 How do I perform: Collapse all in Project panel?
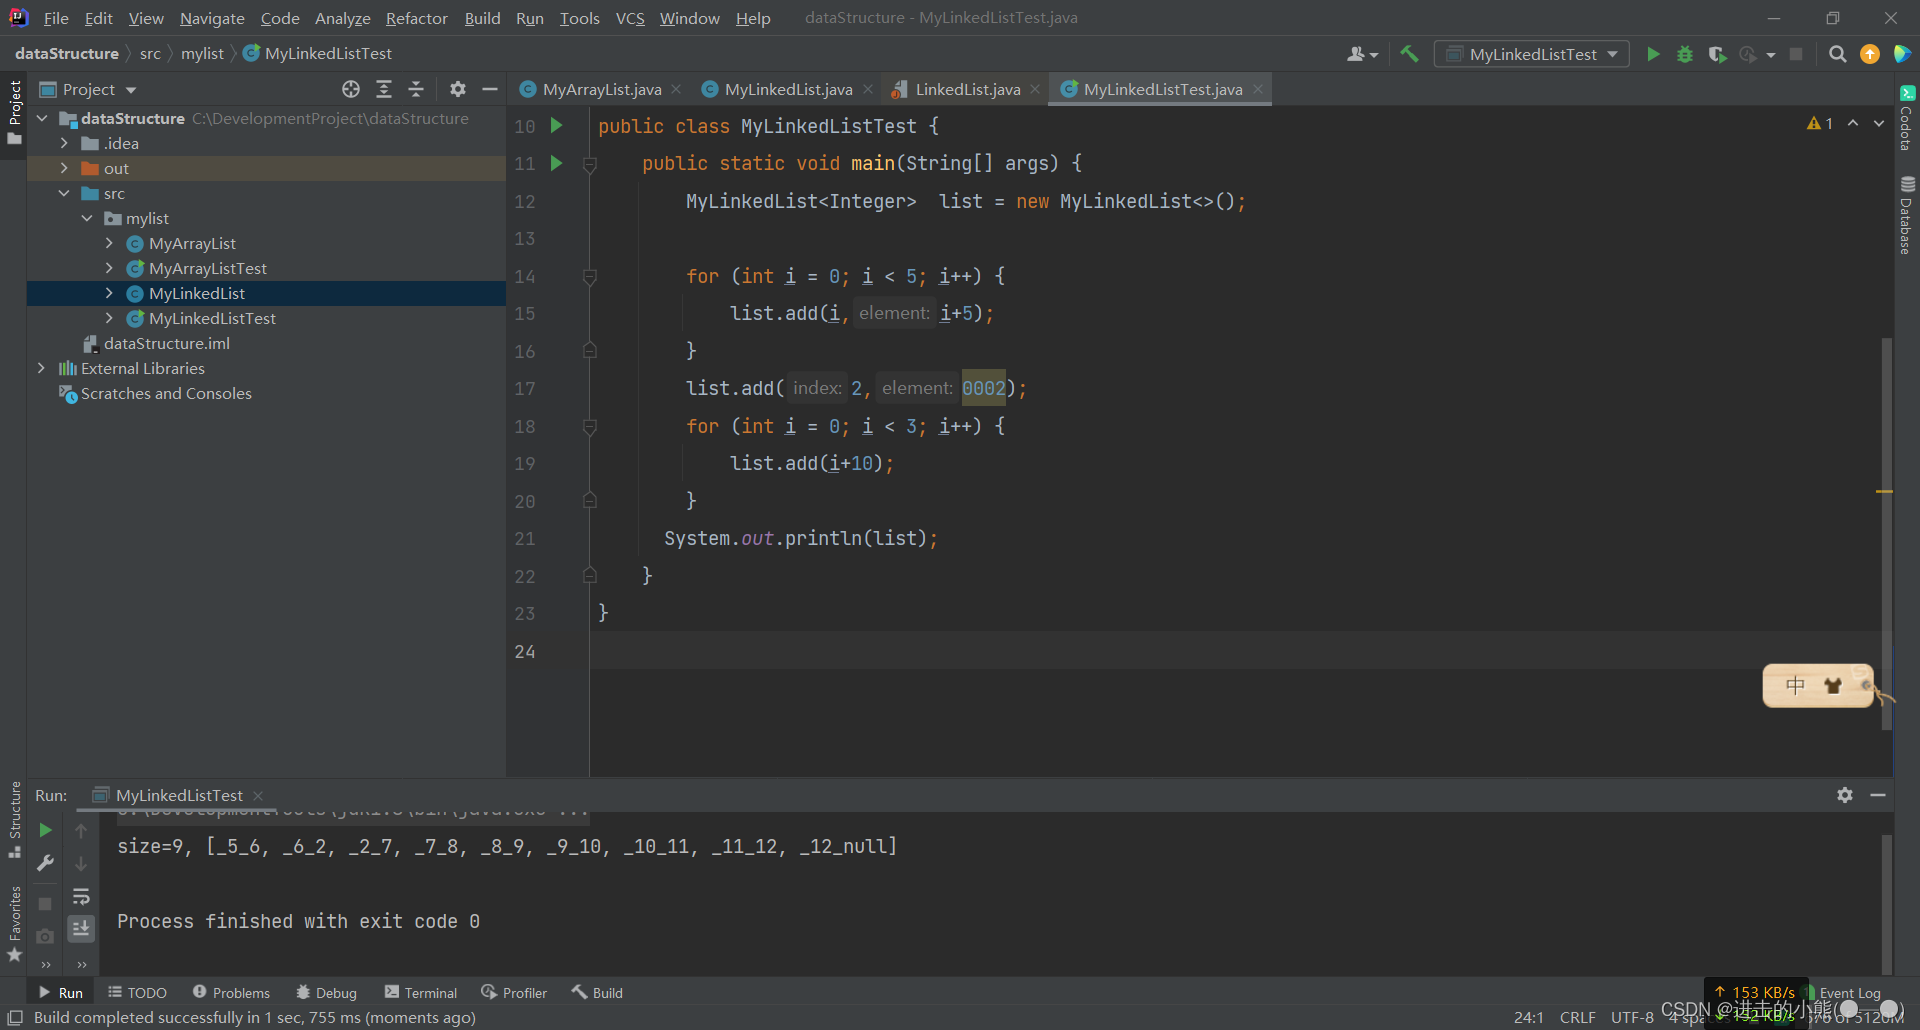pos(416,89)
